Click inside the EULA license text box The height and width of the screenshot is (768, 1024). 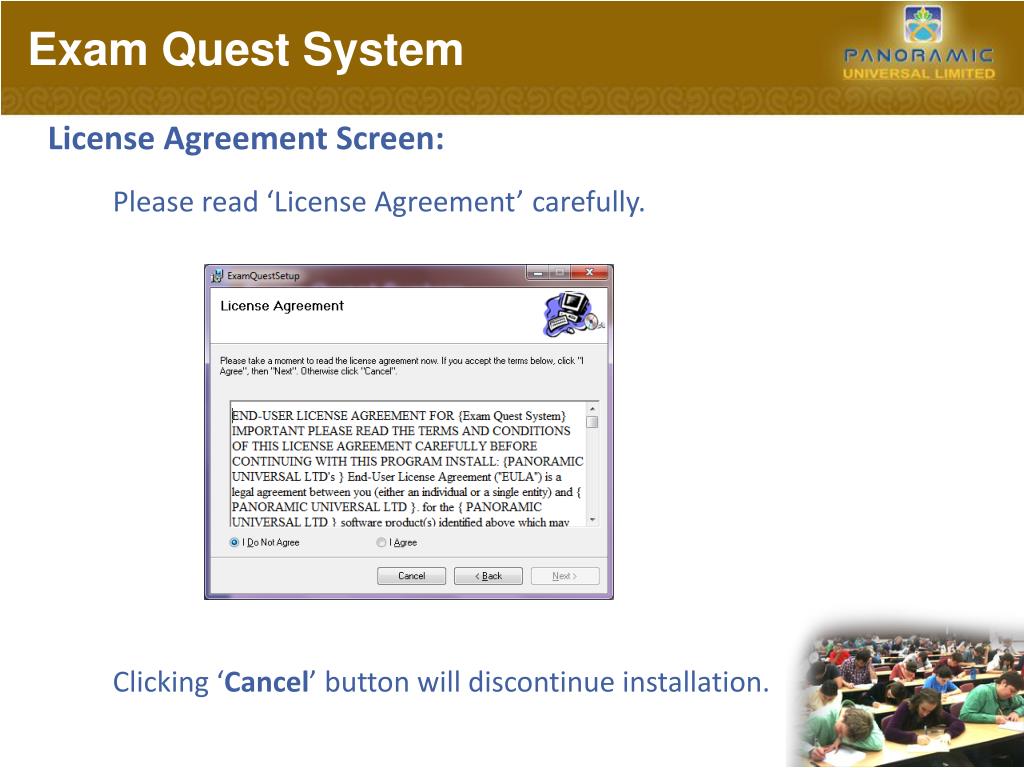coord(408,464)
